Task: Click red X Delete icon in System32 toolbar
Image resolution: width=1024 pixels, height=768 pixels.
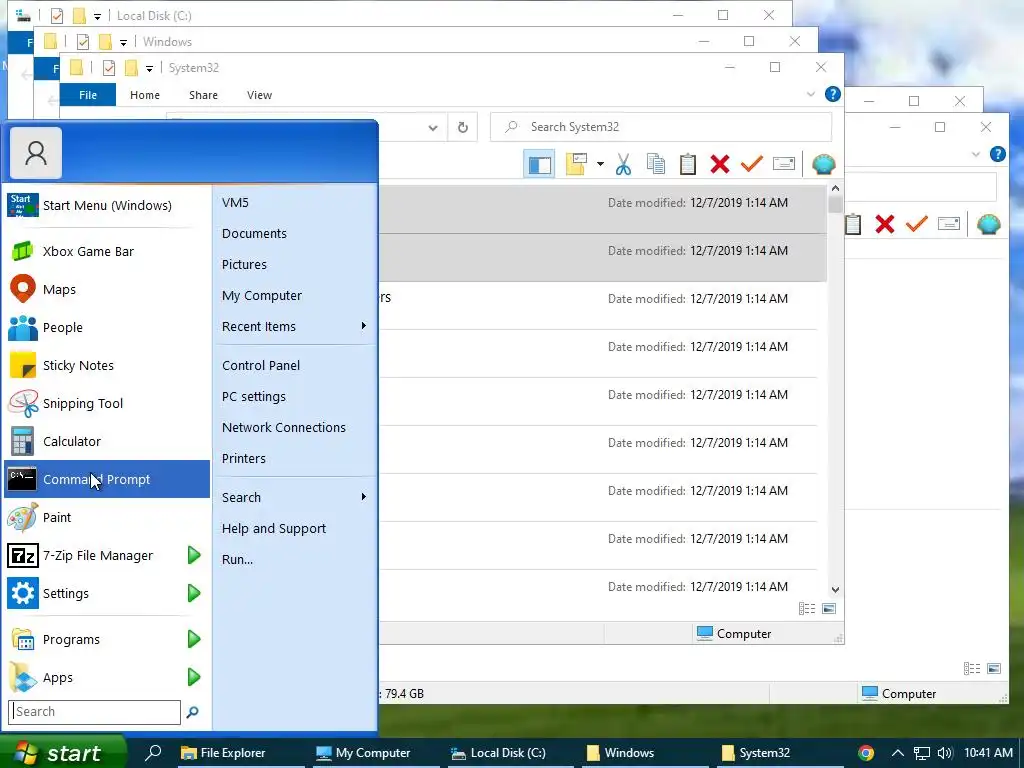Action: tap(720, 164)
